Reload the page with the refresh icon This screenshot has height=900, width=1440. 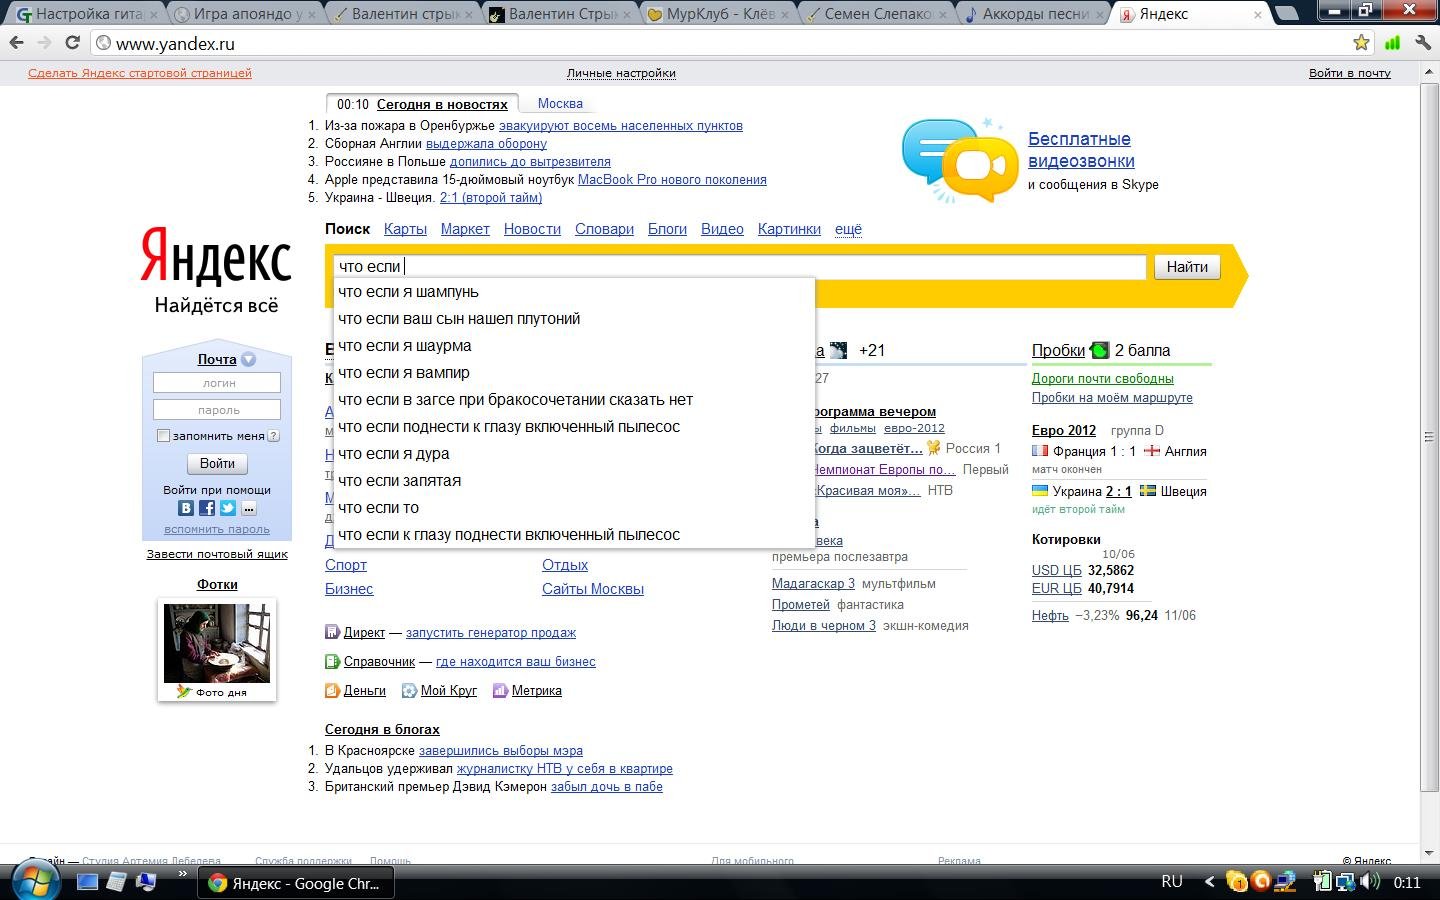(x=72, y=43)
